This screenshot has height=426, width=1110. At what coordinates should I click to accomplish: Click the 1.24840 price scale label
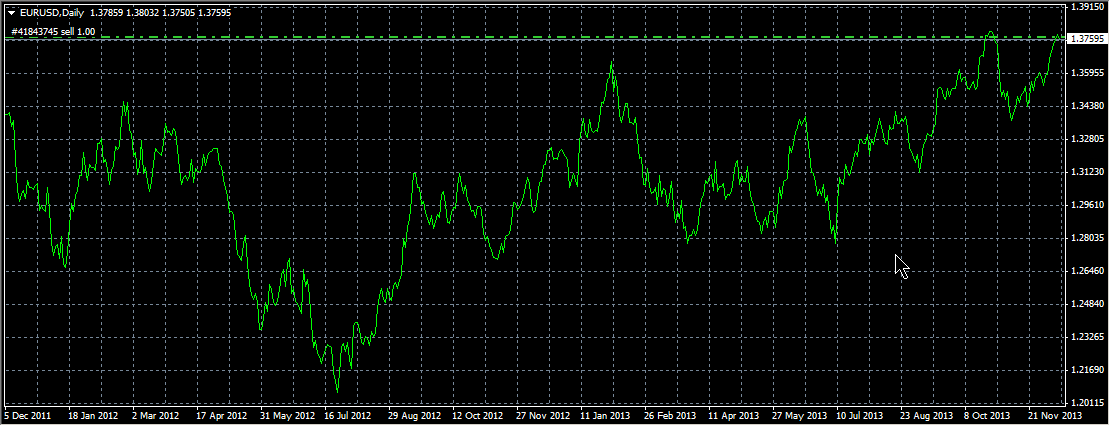(x=1086, y=304)
